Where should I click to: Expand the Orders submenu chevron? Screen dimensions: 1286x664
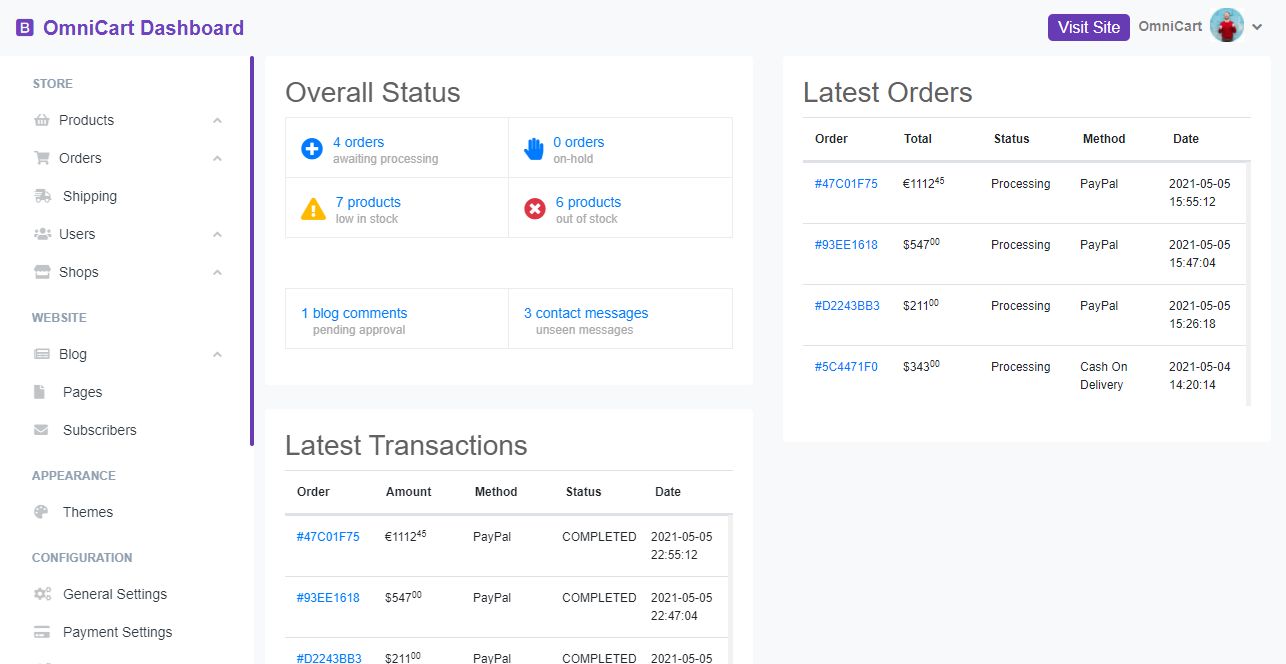coord(217,159)
